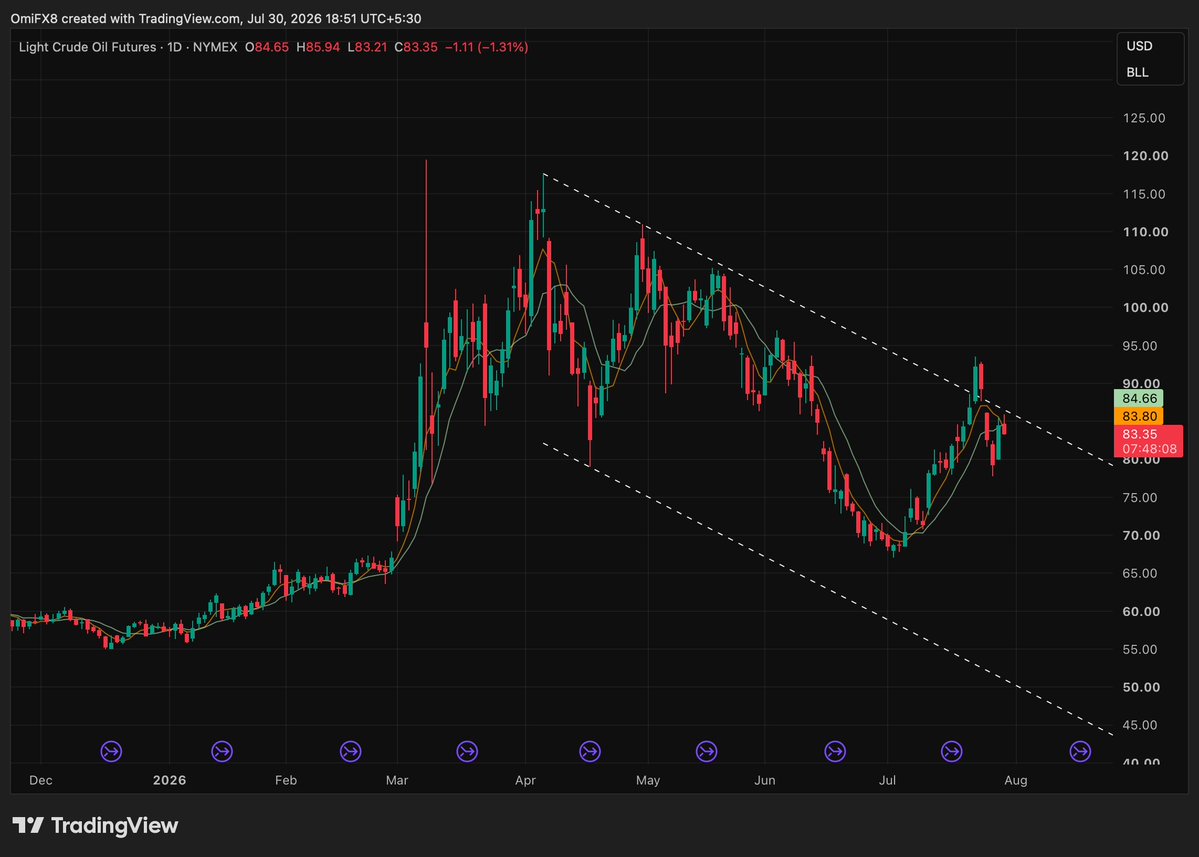Image resolution: width=1199 pixels, height=857 pixels.
Task: Click the Dec label on the time axis
Action: coord(41,781)
